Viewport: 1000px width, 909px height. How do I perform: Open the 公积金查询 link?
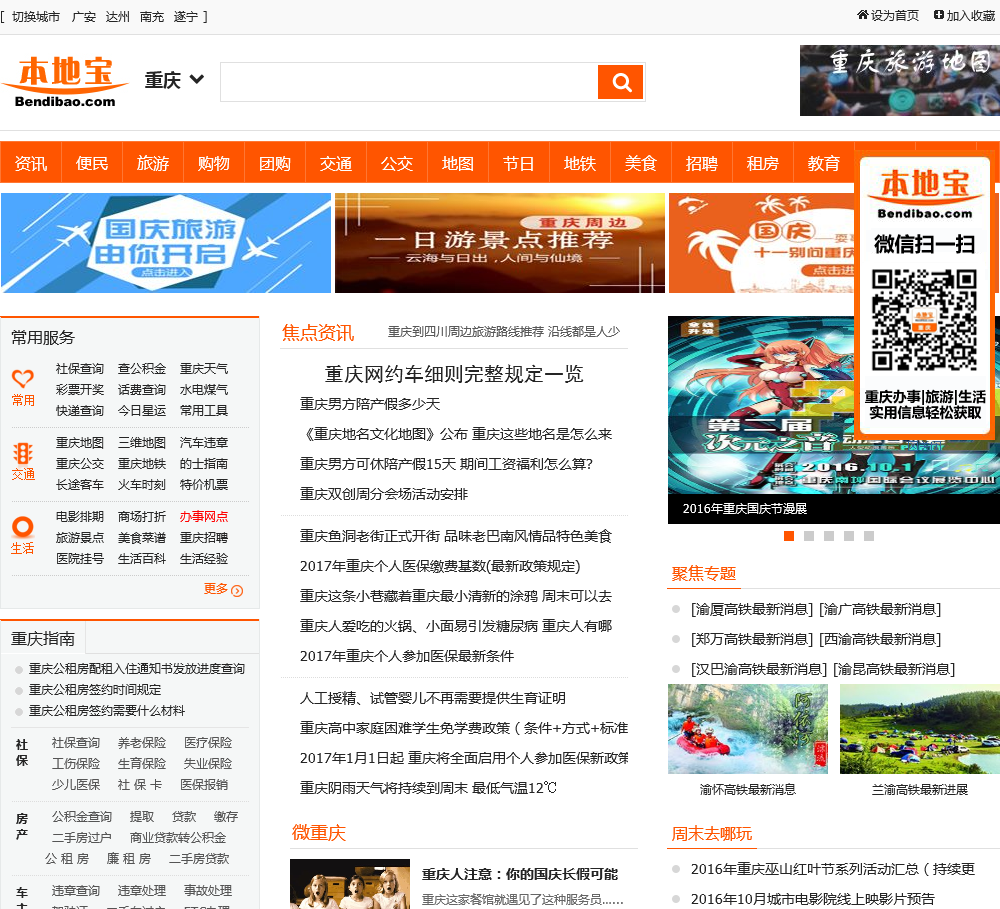click(82, 817)
